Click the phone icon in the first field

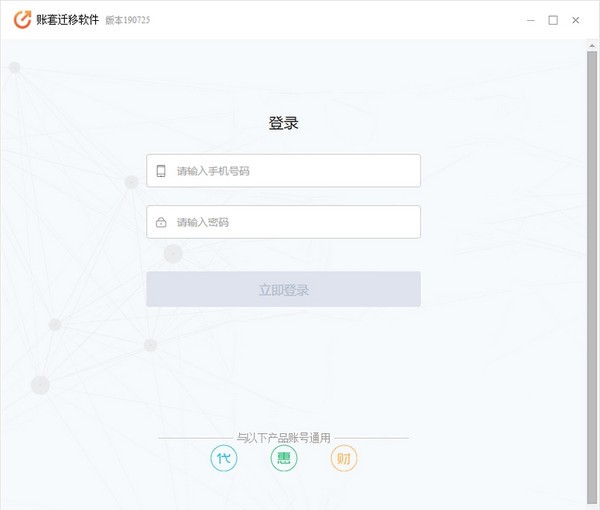[161, 171]
